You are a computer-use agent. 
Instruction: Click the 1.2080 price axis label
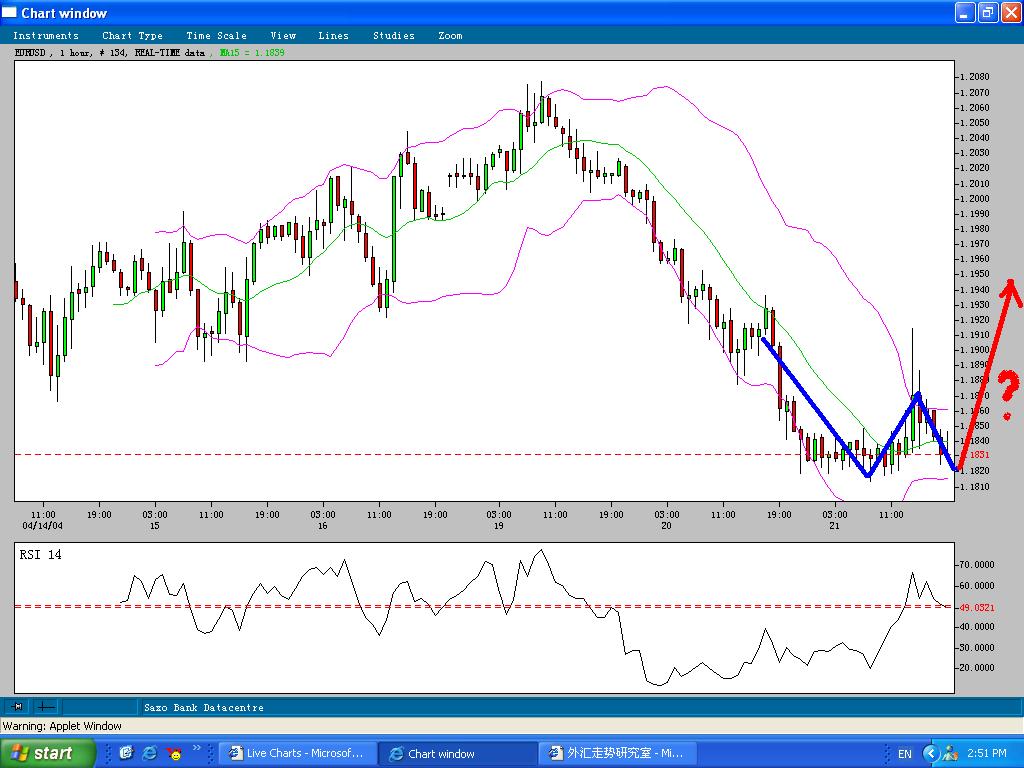tap(974, 76)
